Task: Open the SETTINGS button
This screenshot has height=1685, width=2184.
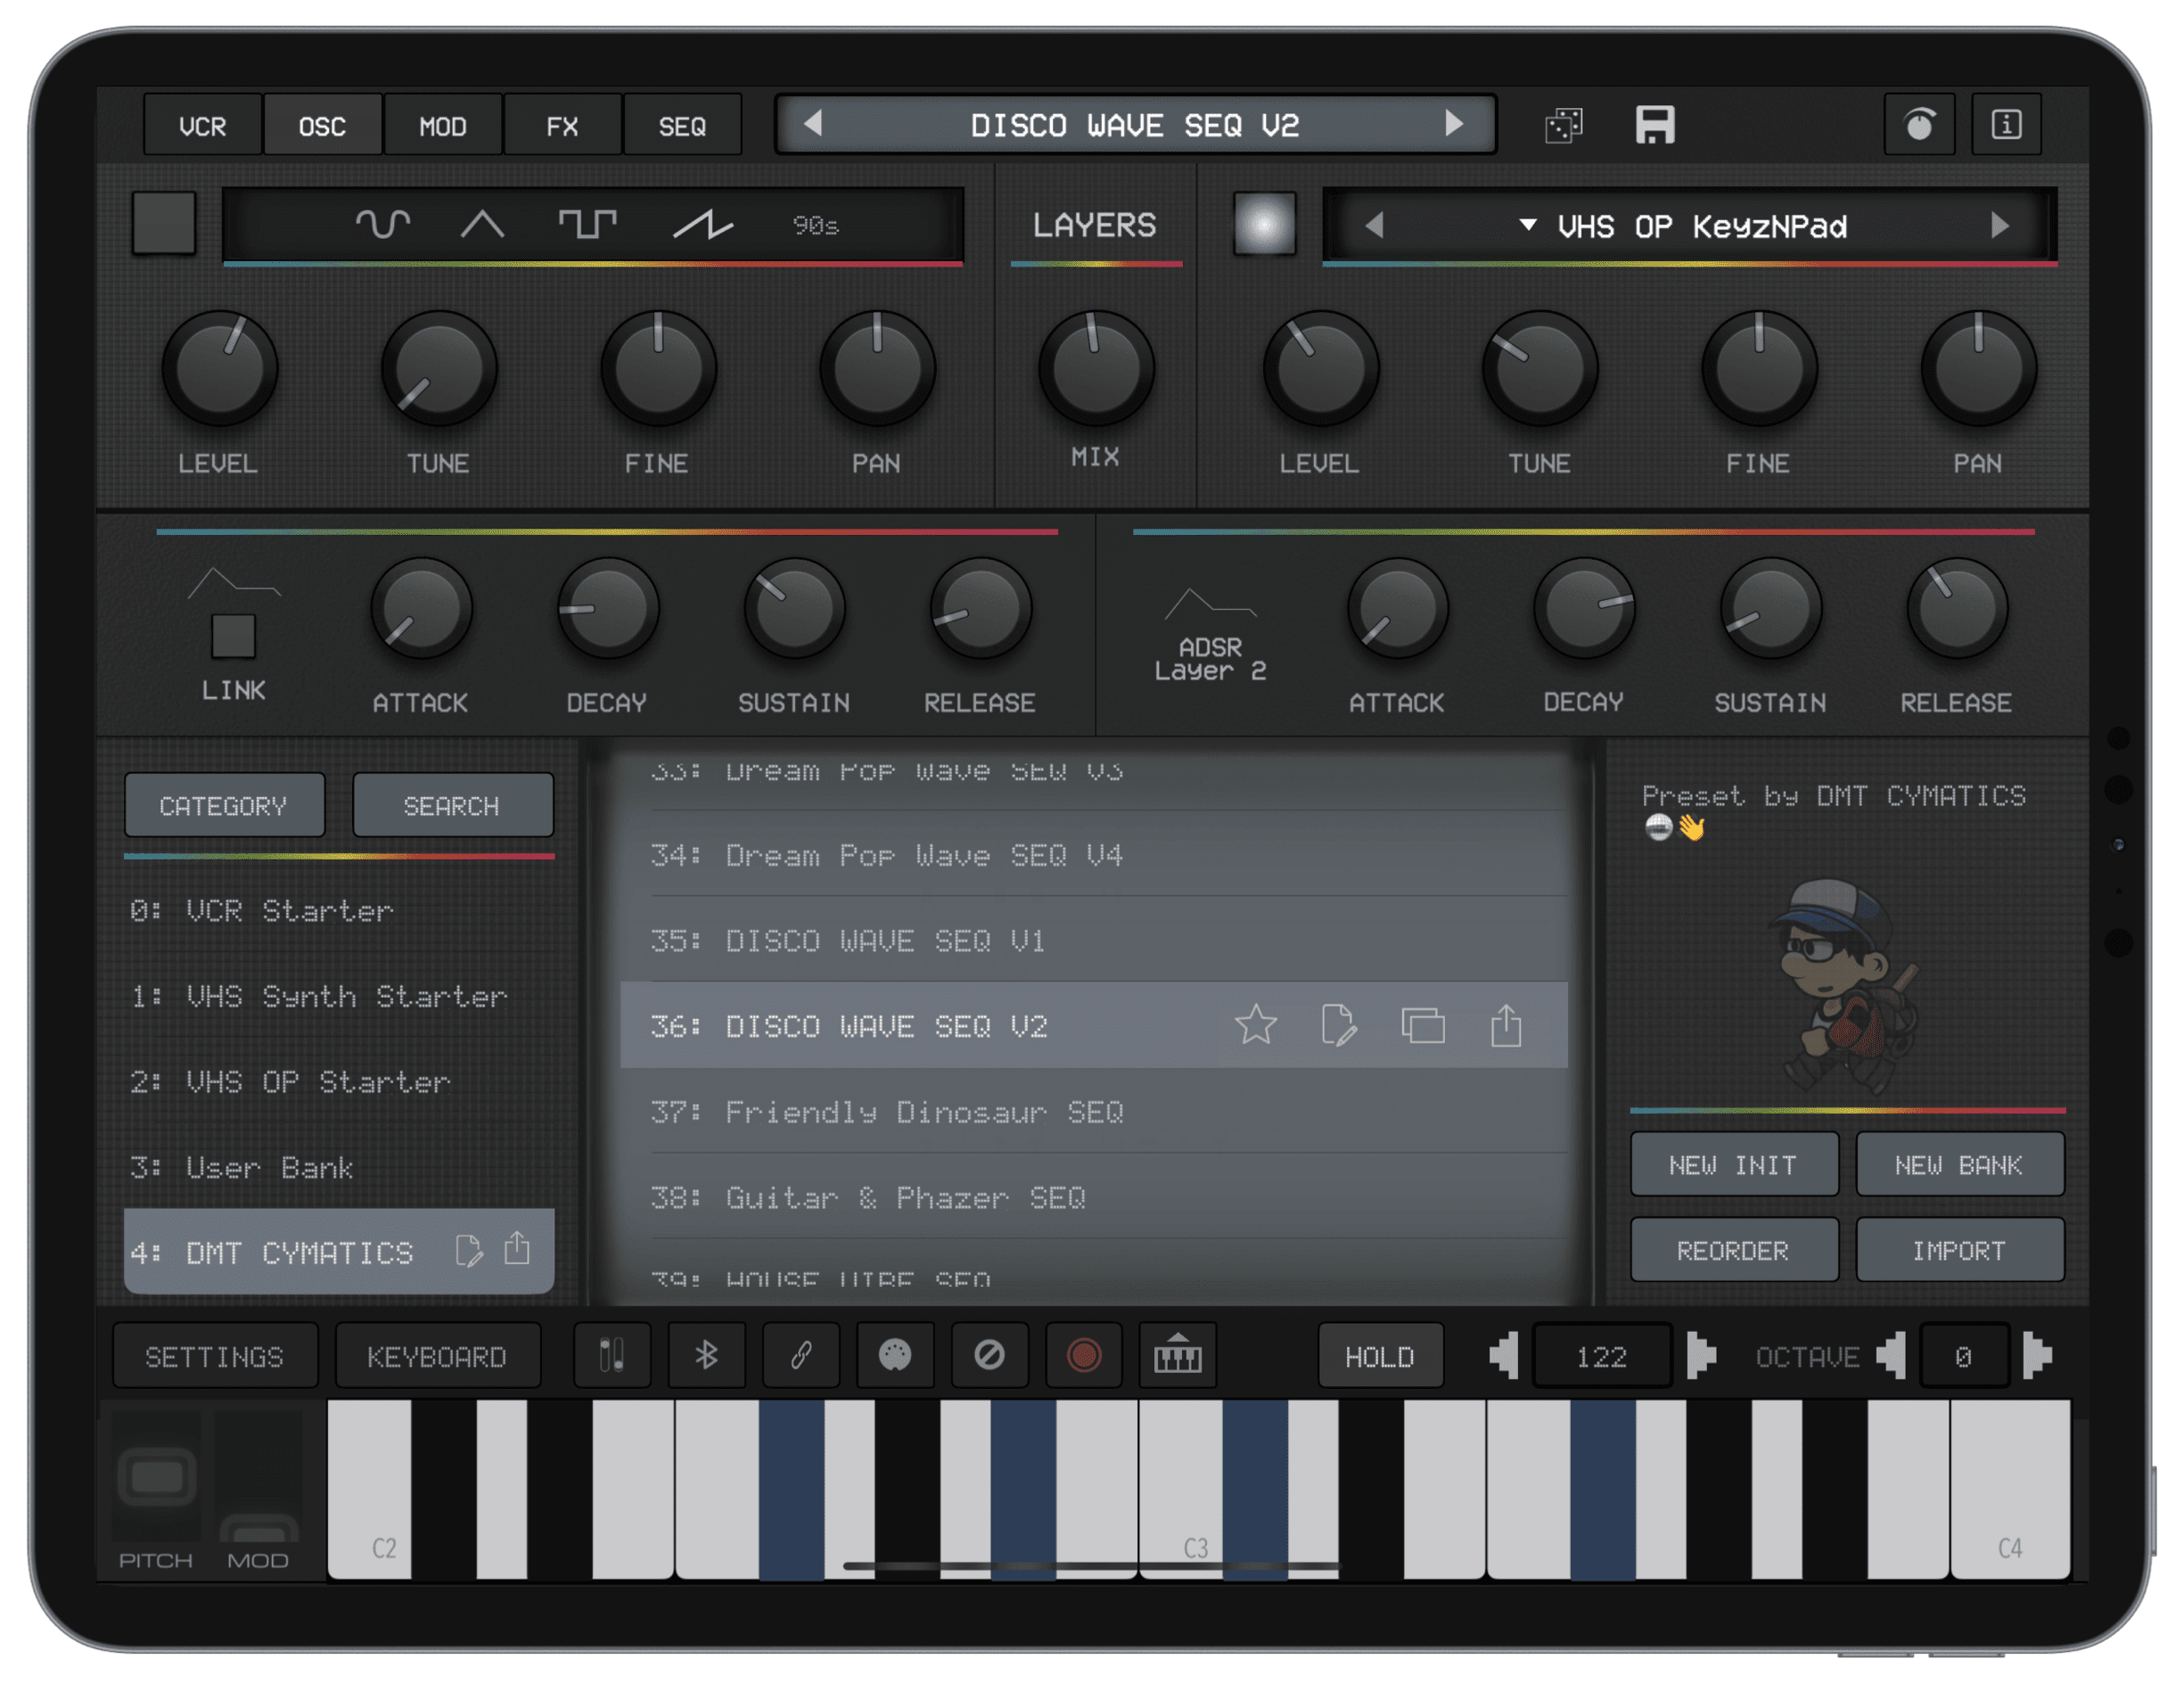Action: (x=215, y=1356)
